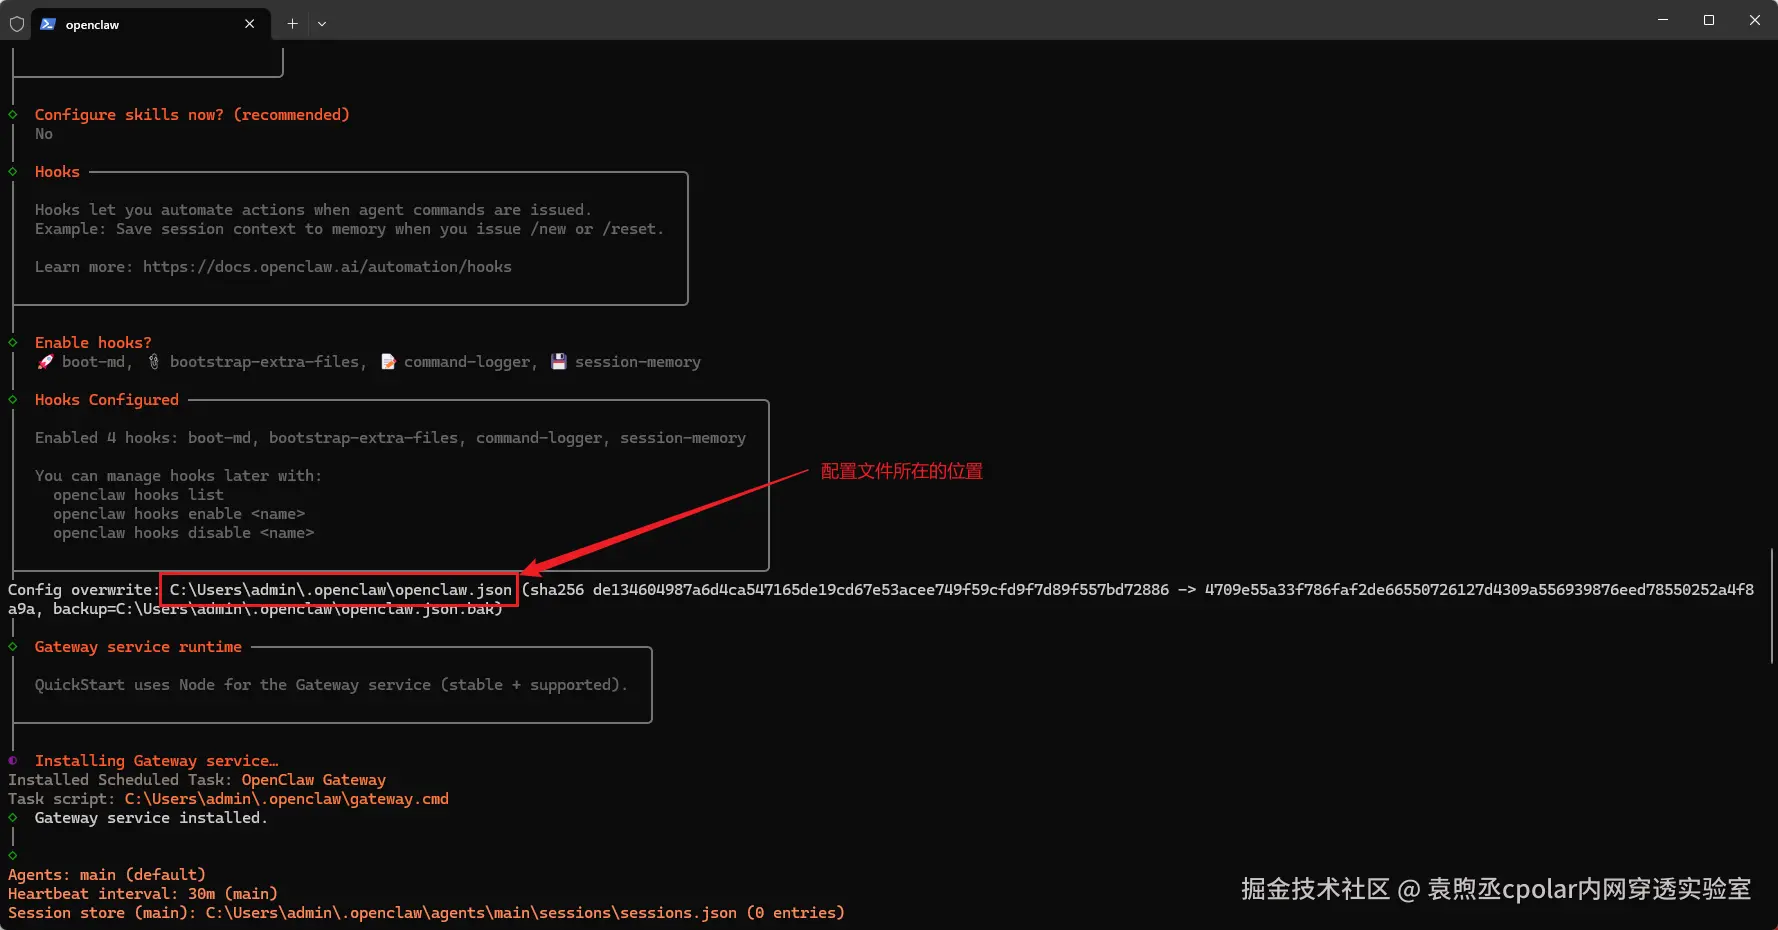The image size is (1778, 930).
Task: Click 'openclaw hooks enable <name>' text
Action: pyautogui.click(x=179, y=514)
